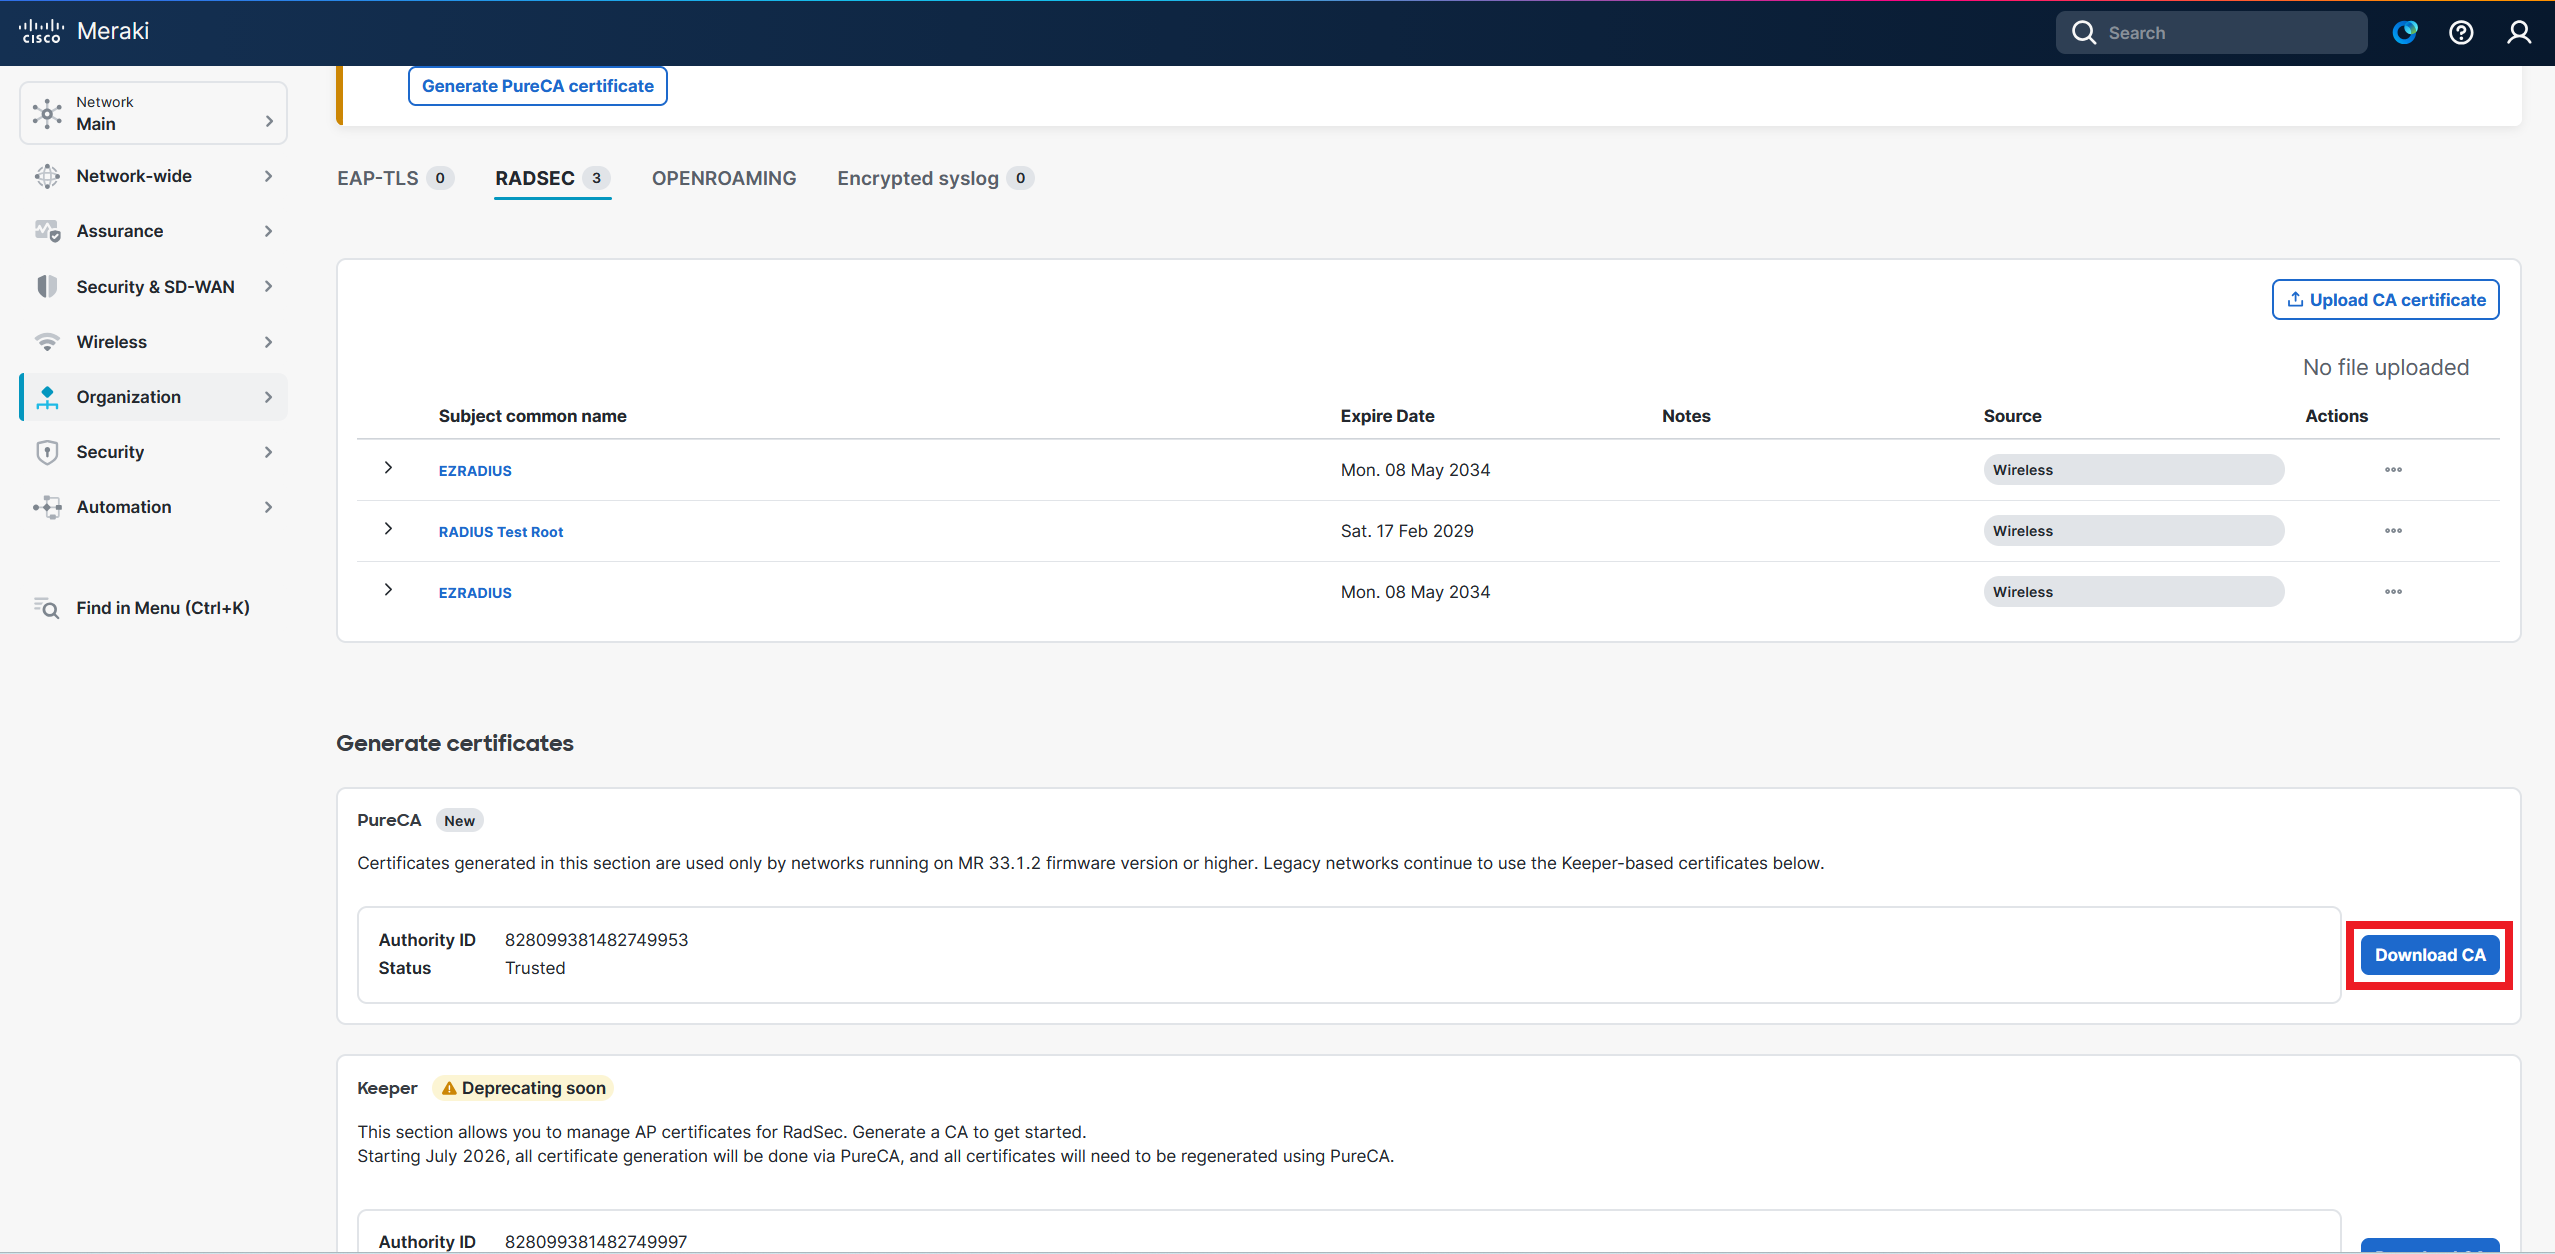Open the user account profile icon
Viewport: 2555px width, 1254px height.
2519,33
